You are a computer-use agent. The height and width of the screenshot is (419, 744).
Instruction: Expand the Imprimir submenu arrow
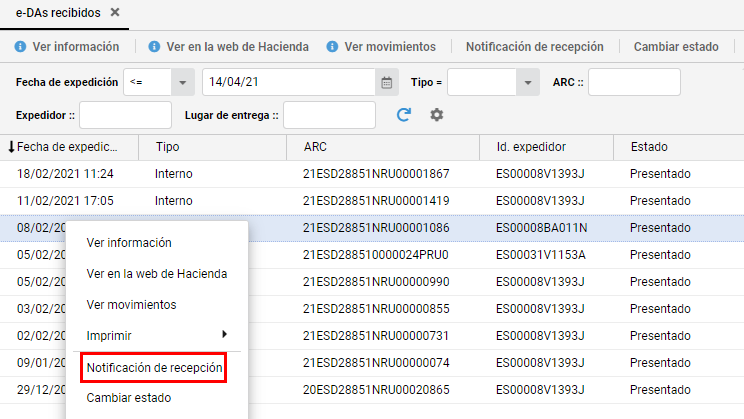point(224,335)
